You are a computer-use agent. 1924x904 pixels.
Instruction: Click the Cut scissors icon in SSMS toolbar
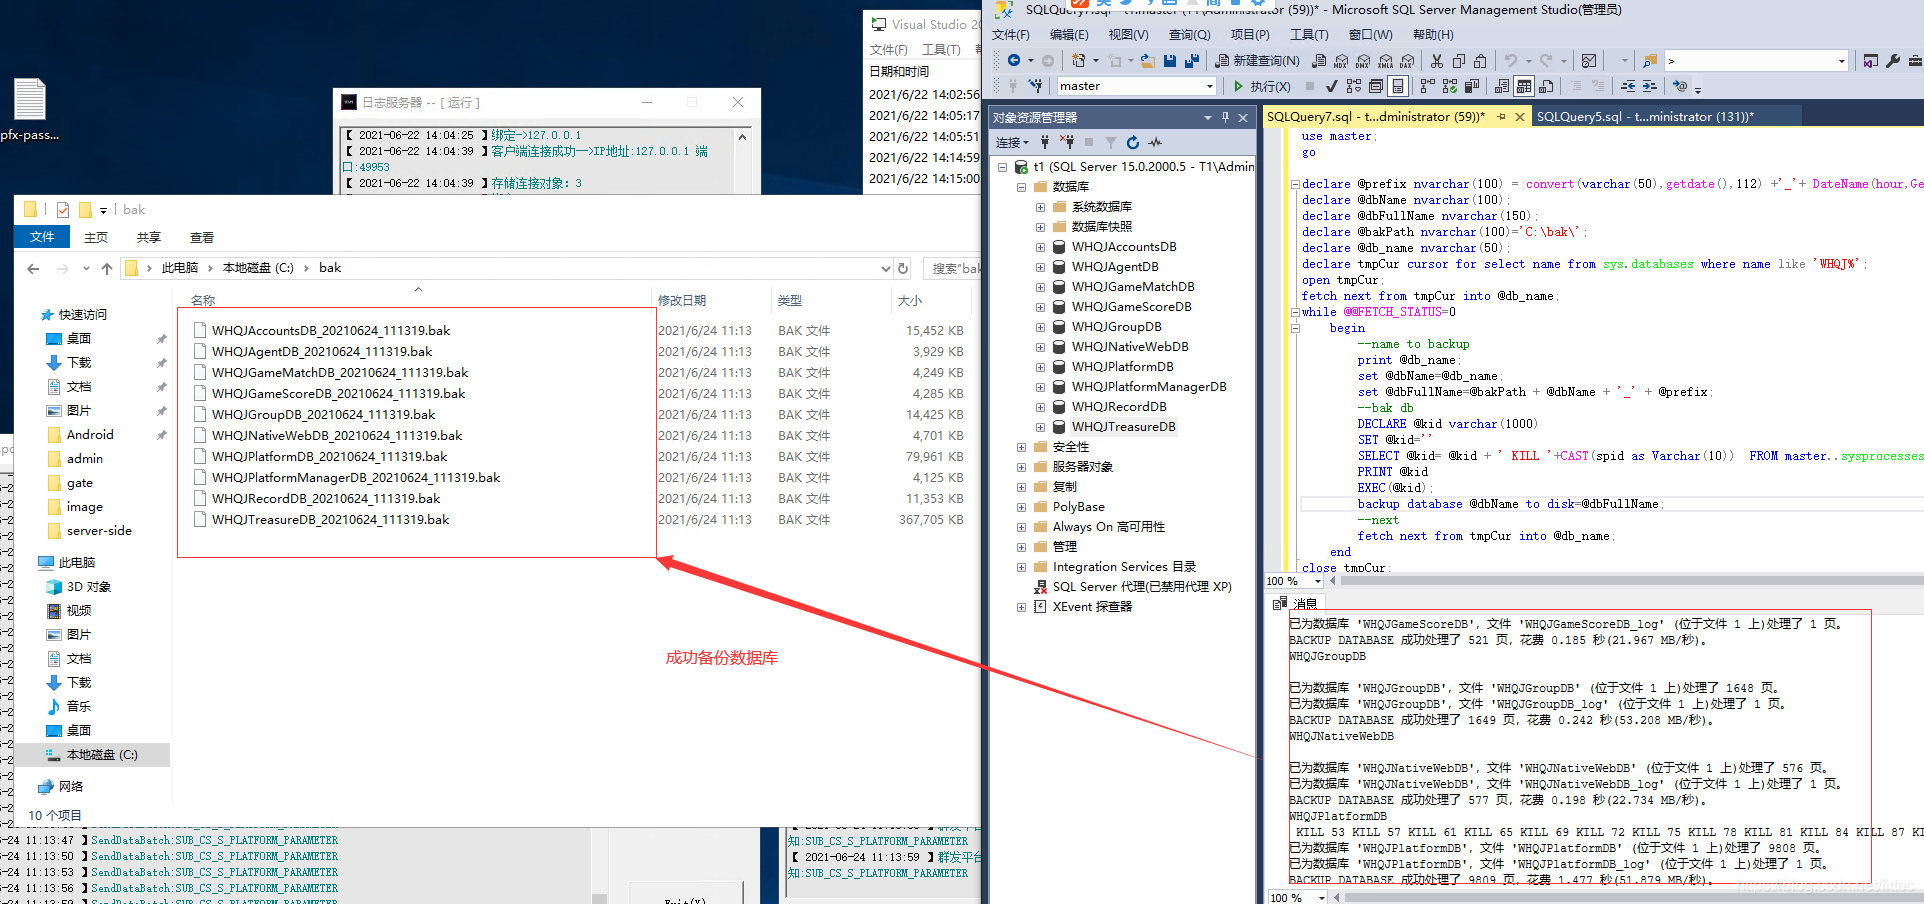click(1436, 61)
